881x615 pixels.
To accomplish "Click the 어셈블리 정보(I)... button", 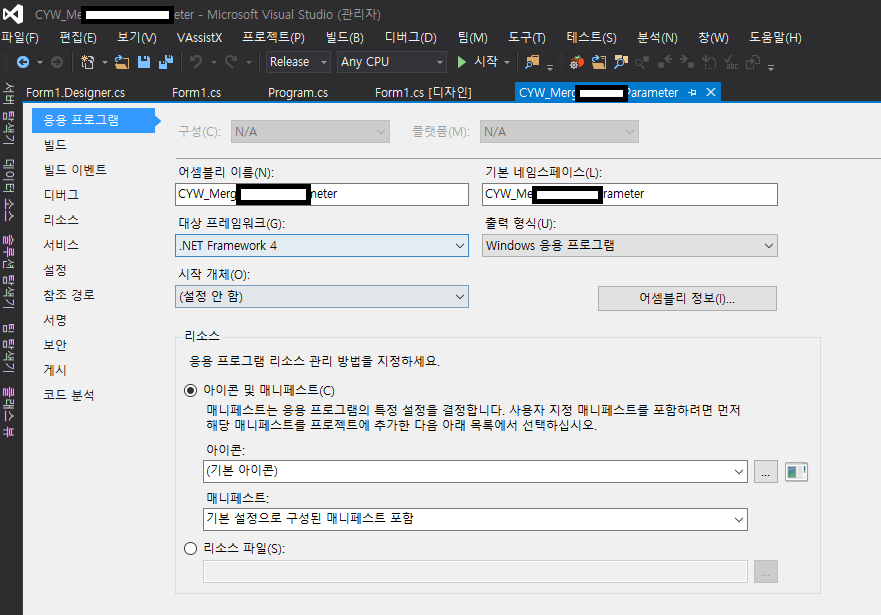I will coord(687,298).
